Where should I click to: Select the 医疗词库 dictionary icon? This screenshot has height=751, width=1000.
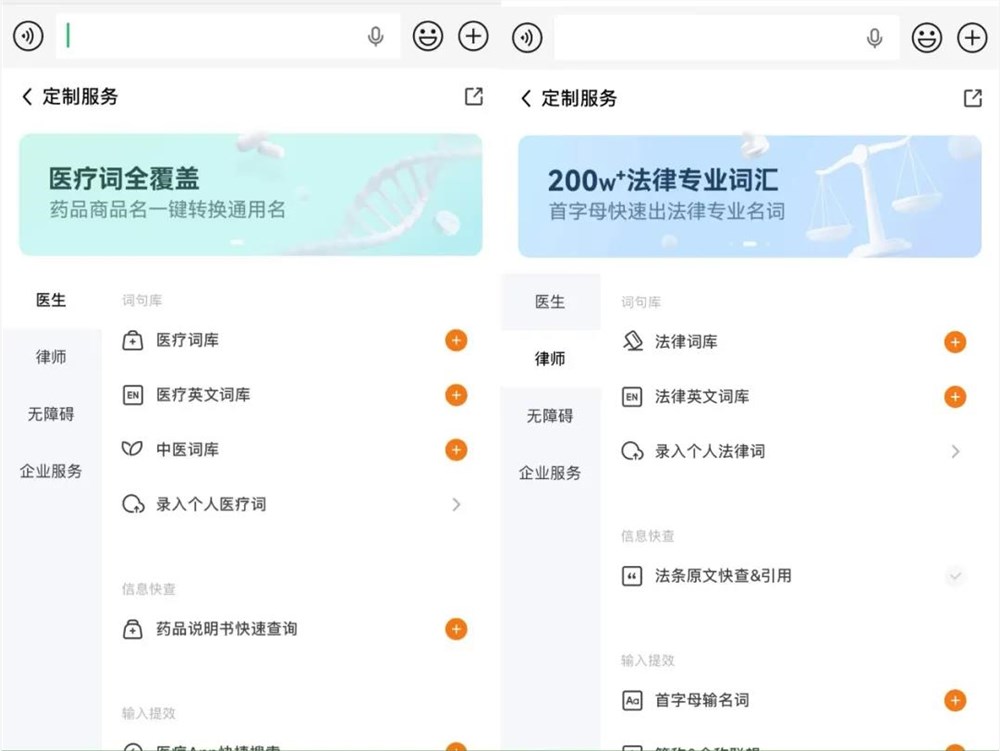point(131,340)
